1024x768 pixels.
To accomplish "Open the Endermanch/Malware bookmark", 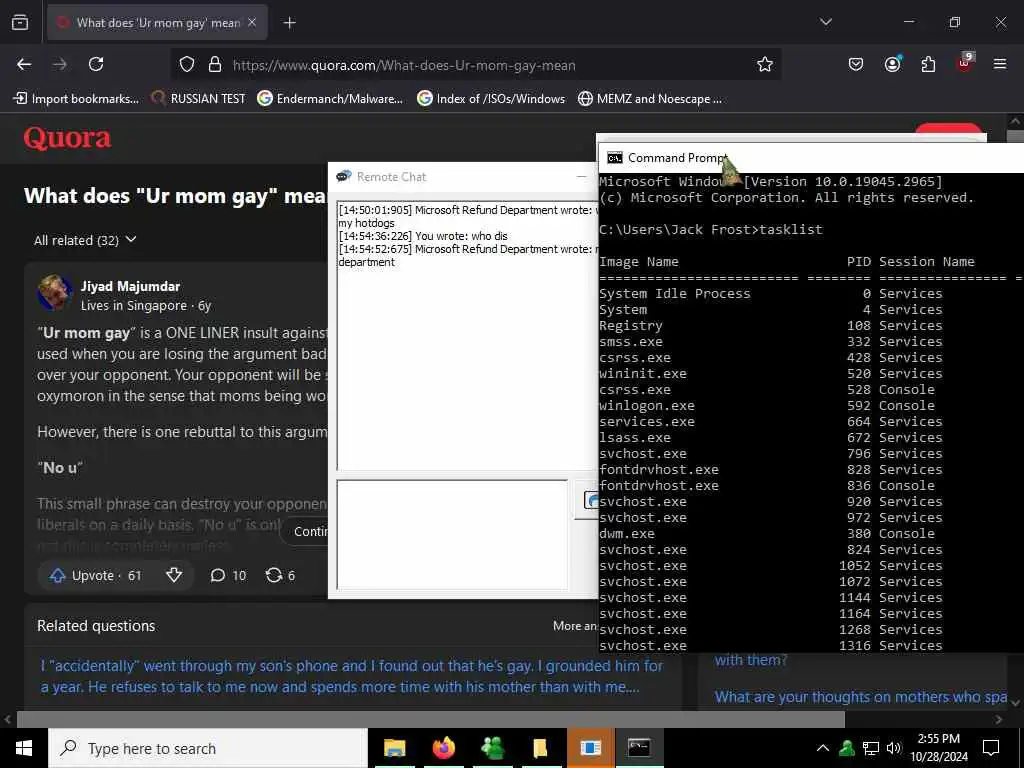I will [x=330, y=99].
